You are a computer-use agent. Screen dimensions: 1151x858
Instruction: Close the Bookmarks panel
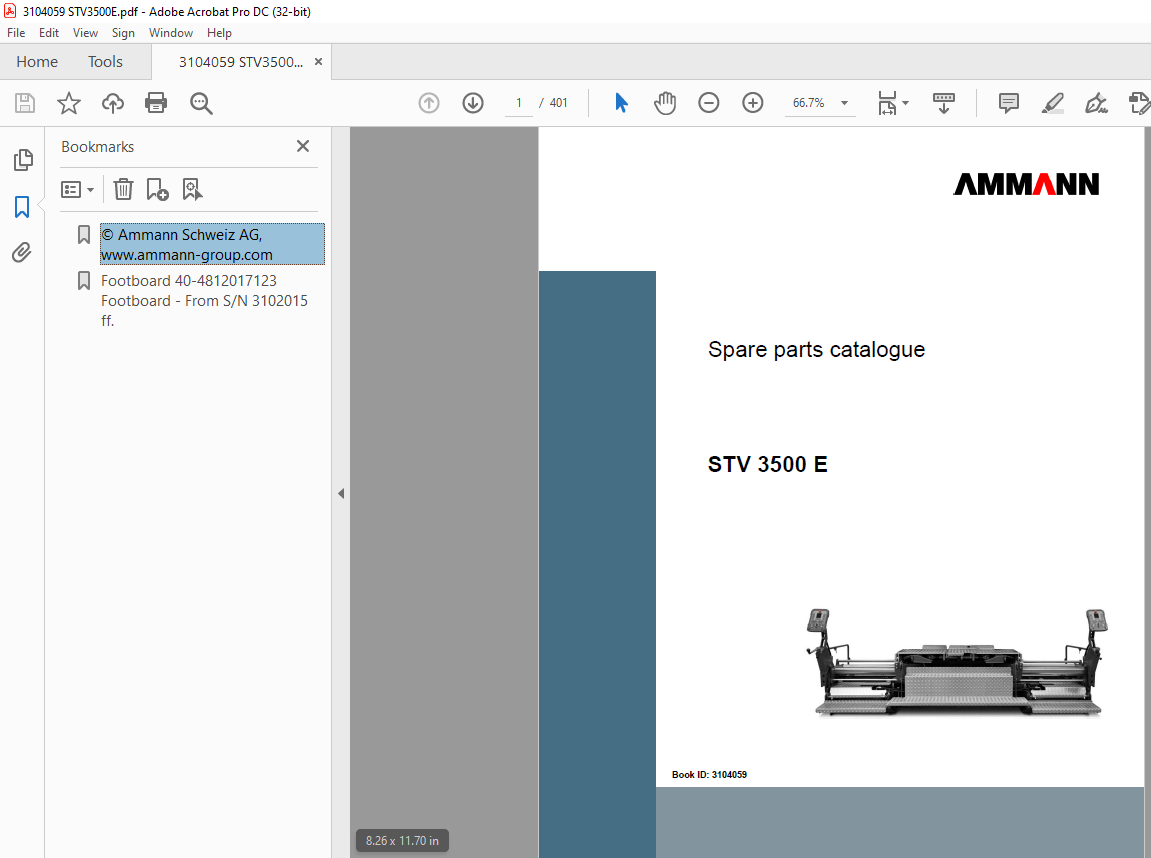302,146
